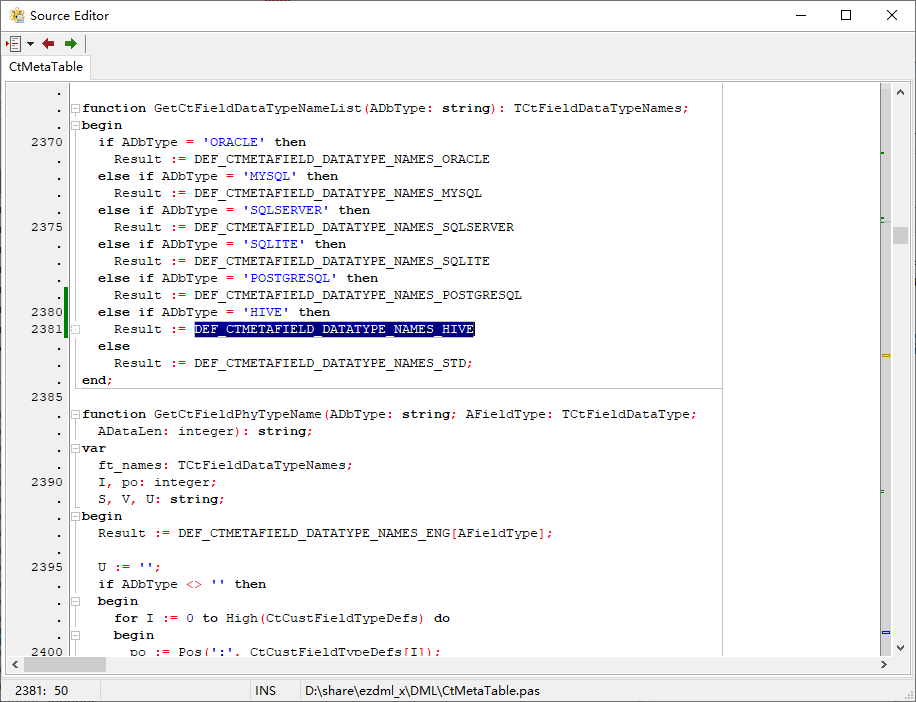Click 'ft_names: TCtFieldDataTypeNames' declaration
916x702 pixels.
click(225, 465)
